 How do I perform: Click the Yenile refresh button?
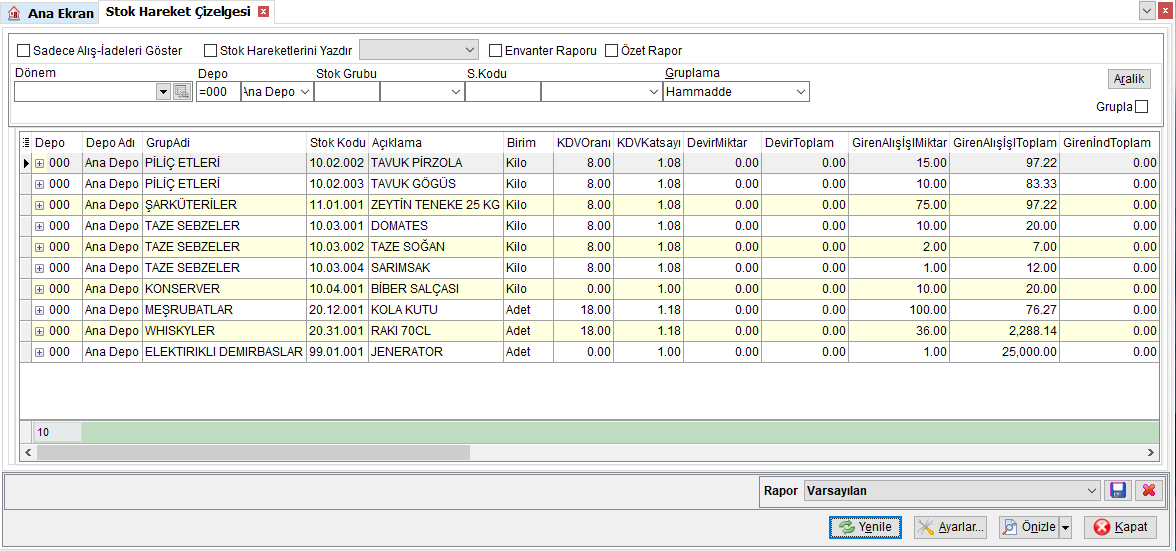pos(866,527)
